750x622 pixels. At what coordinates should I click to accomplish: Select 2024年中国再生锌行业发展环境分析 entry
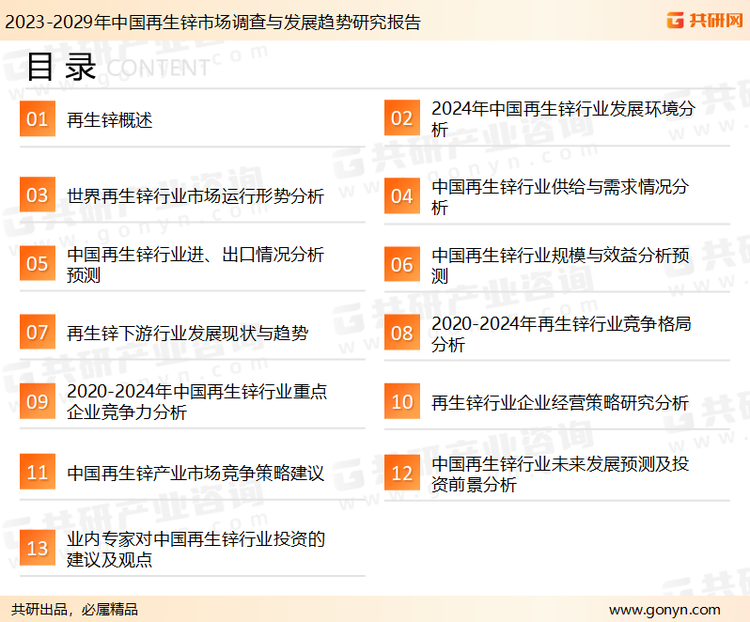pos(563,119)
